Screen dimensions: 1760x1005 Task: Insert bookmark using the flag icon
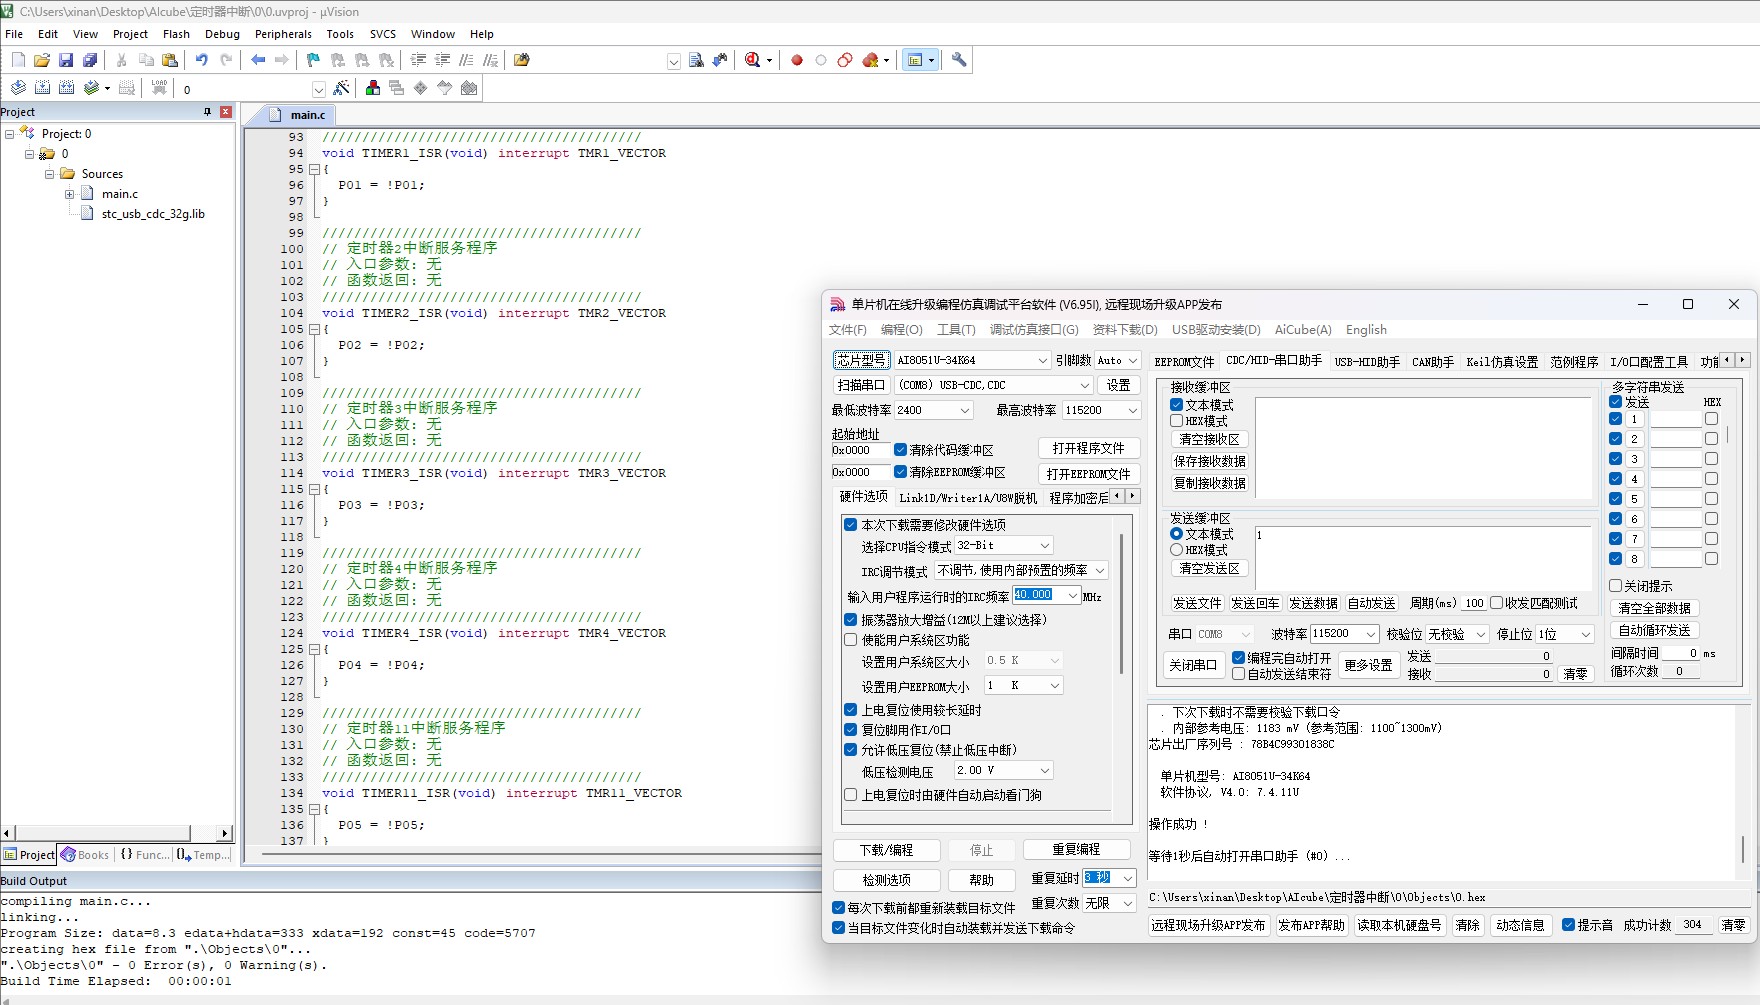(x=313, y=60)
